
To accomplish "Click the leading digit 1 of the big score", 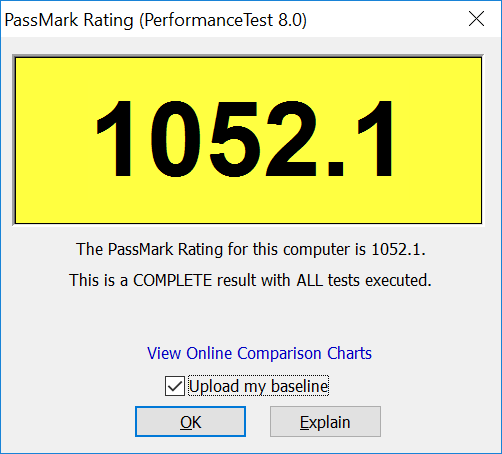I will 114,139.
